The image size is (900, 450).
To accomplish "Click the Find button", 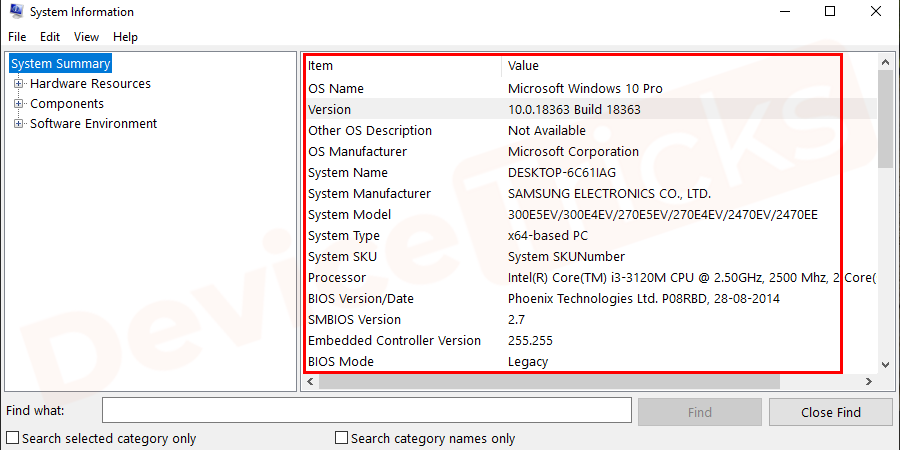I will (700, 412).
